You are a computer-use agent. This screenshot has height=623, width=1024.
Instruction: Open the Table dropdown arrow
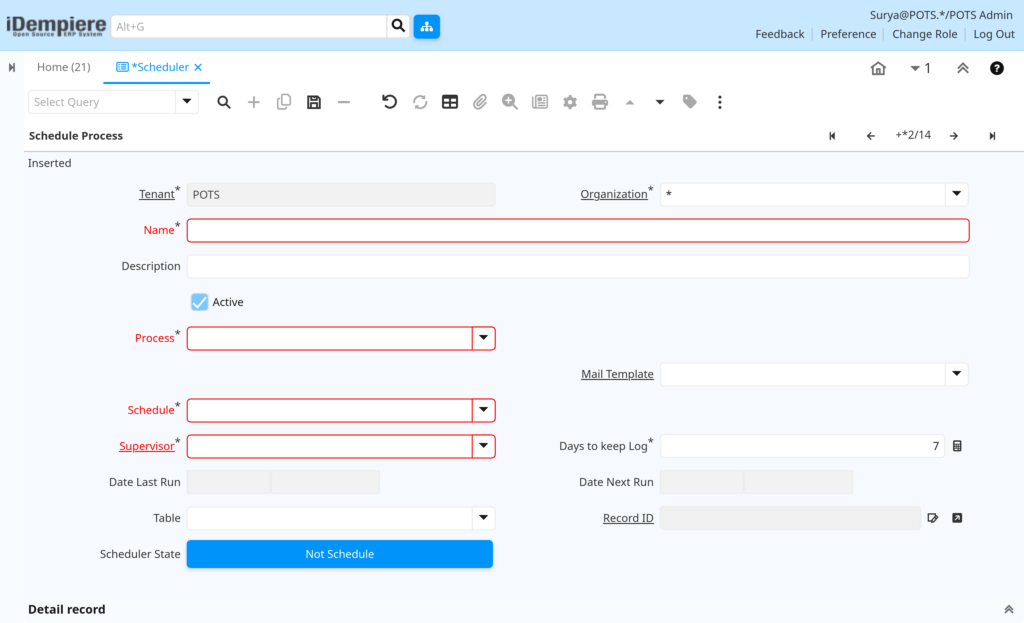(x=483, y=518)
